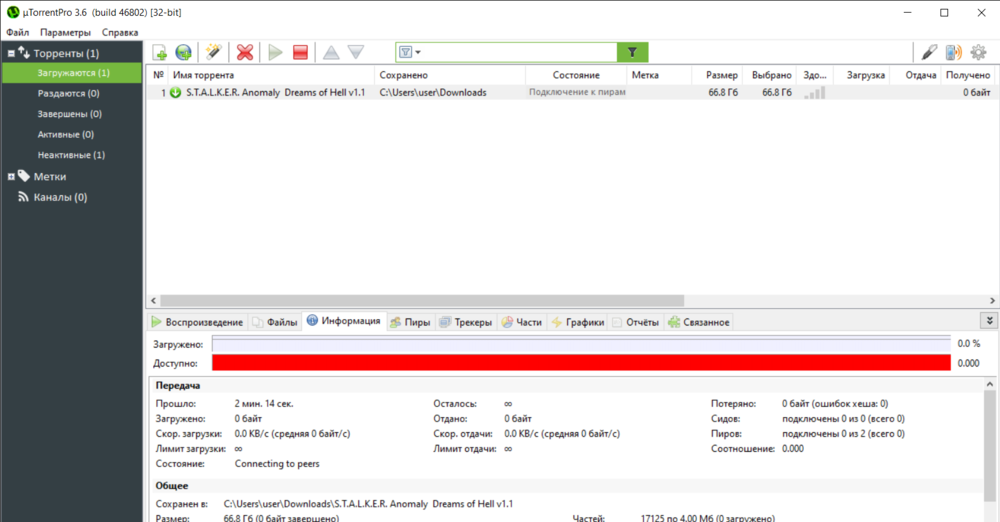
Task: Click inside the torrent search field
Action: pos(520,52)
